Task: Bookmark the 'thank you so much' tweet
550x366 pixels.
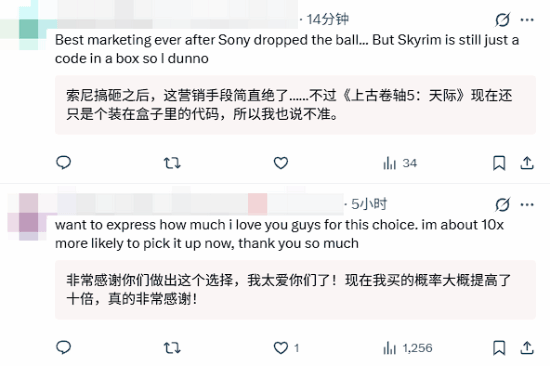Action: point(499,348)
